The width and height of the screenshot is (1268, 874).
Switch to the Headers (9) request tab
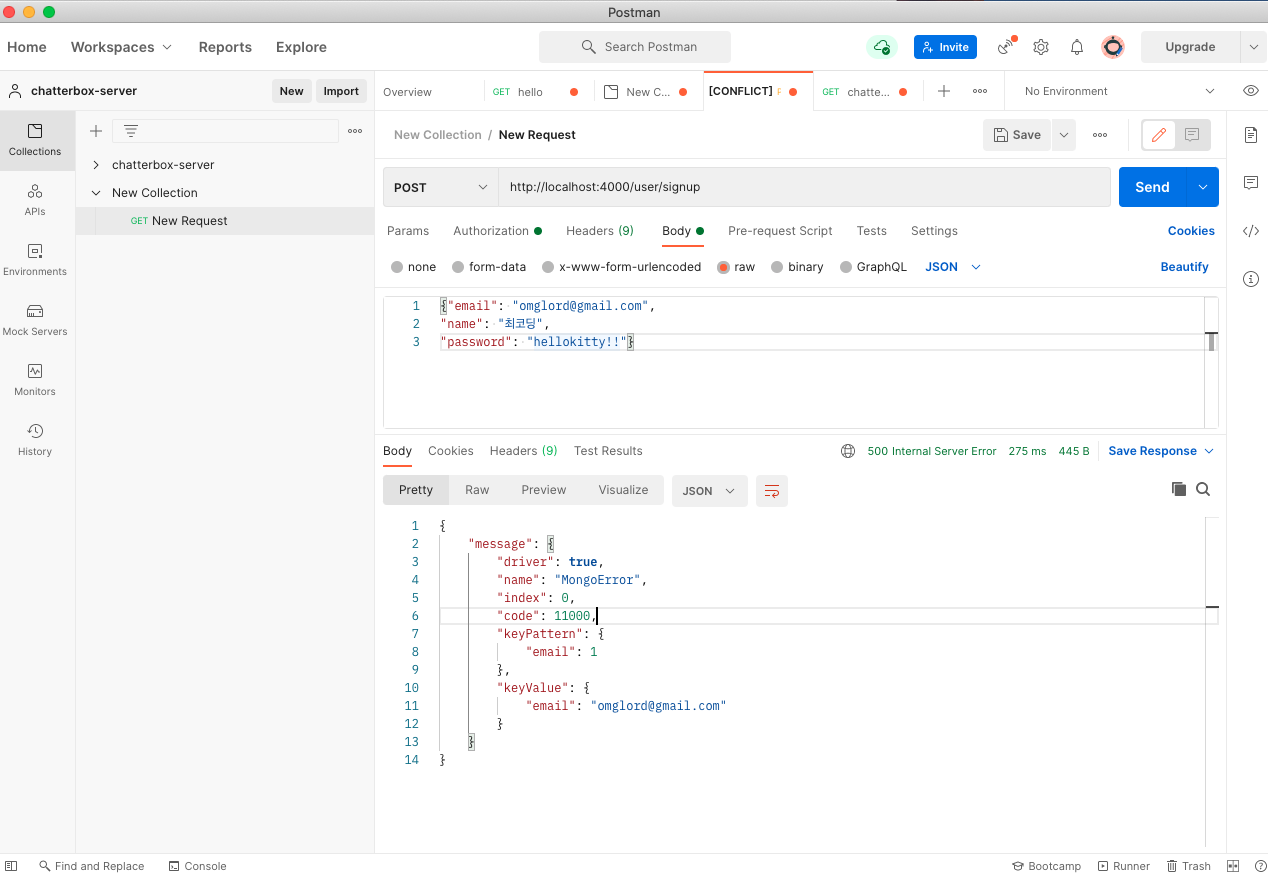(600, 231)
